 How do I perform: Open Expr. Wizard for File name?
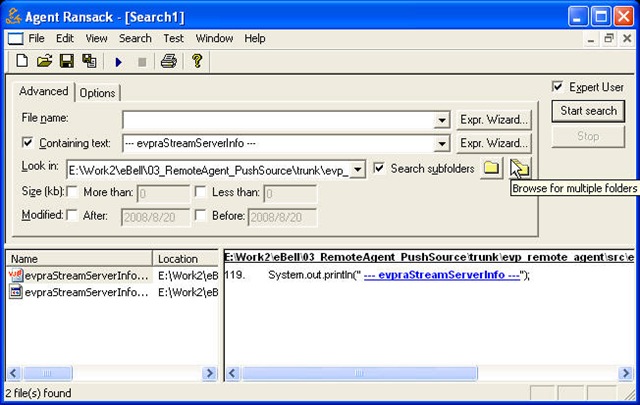point(494,120)
